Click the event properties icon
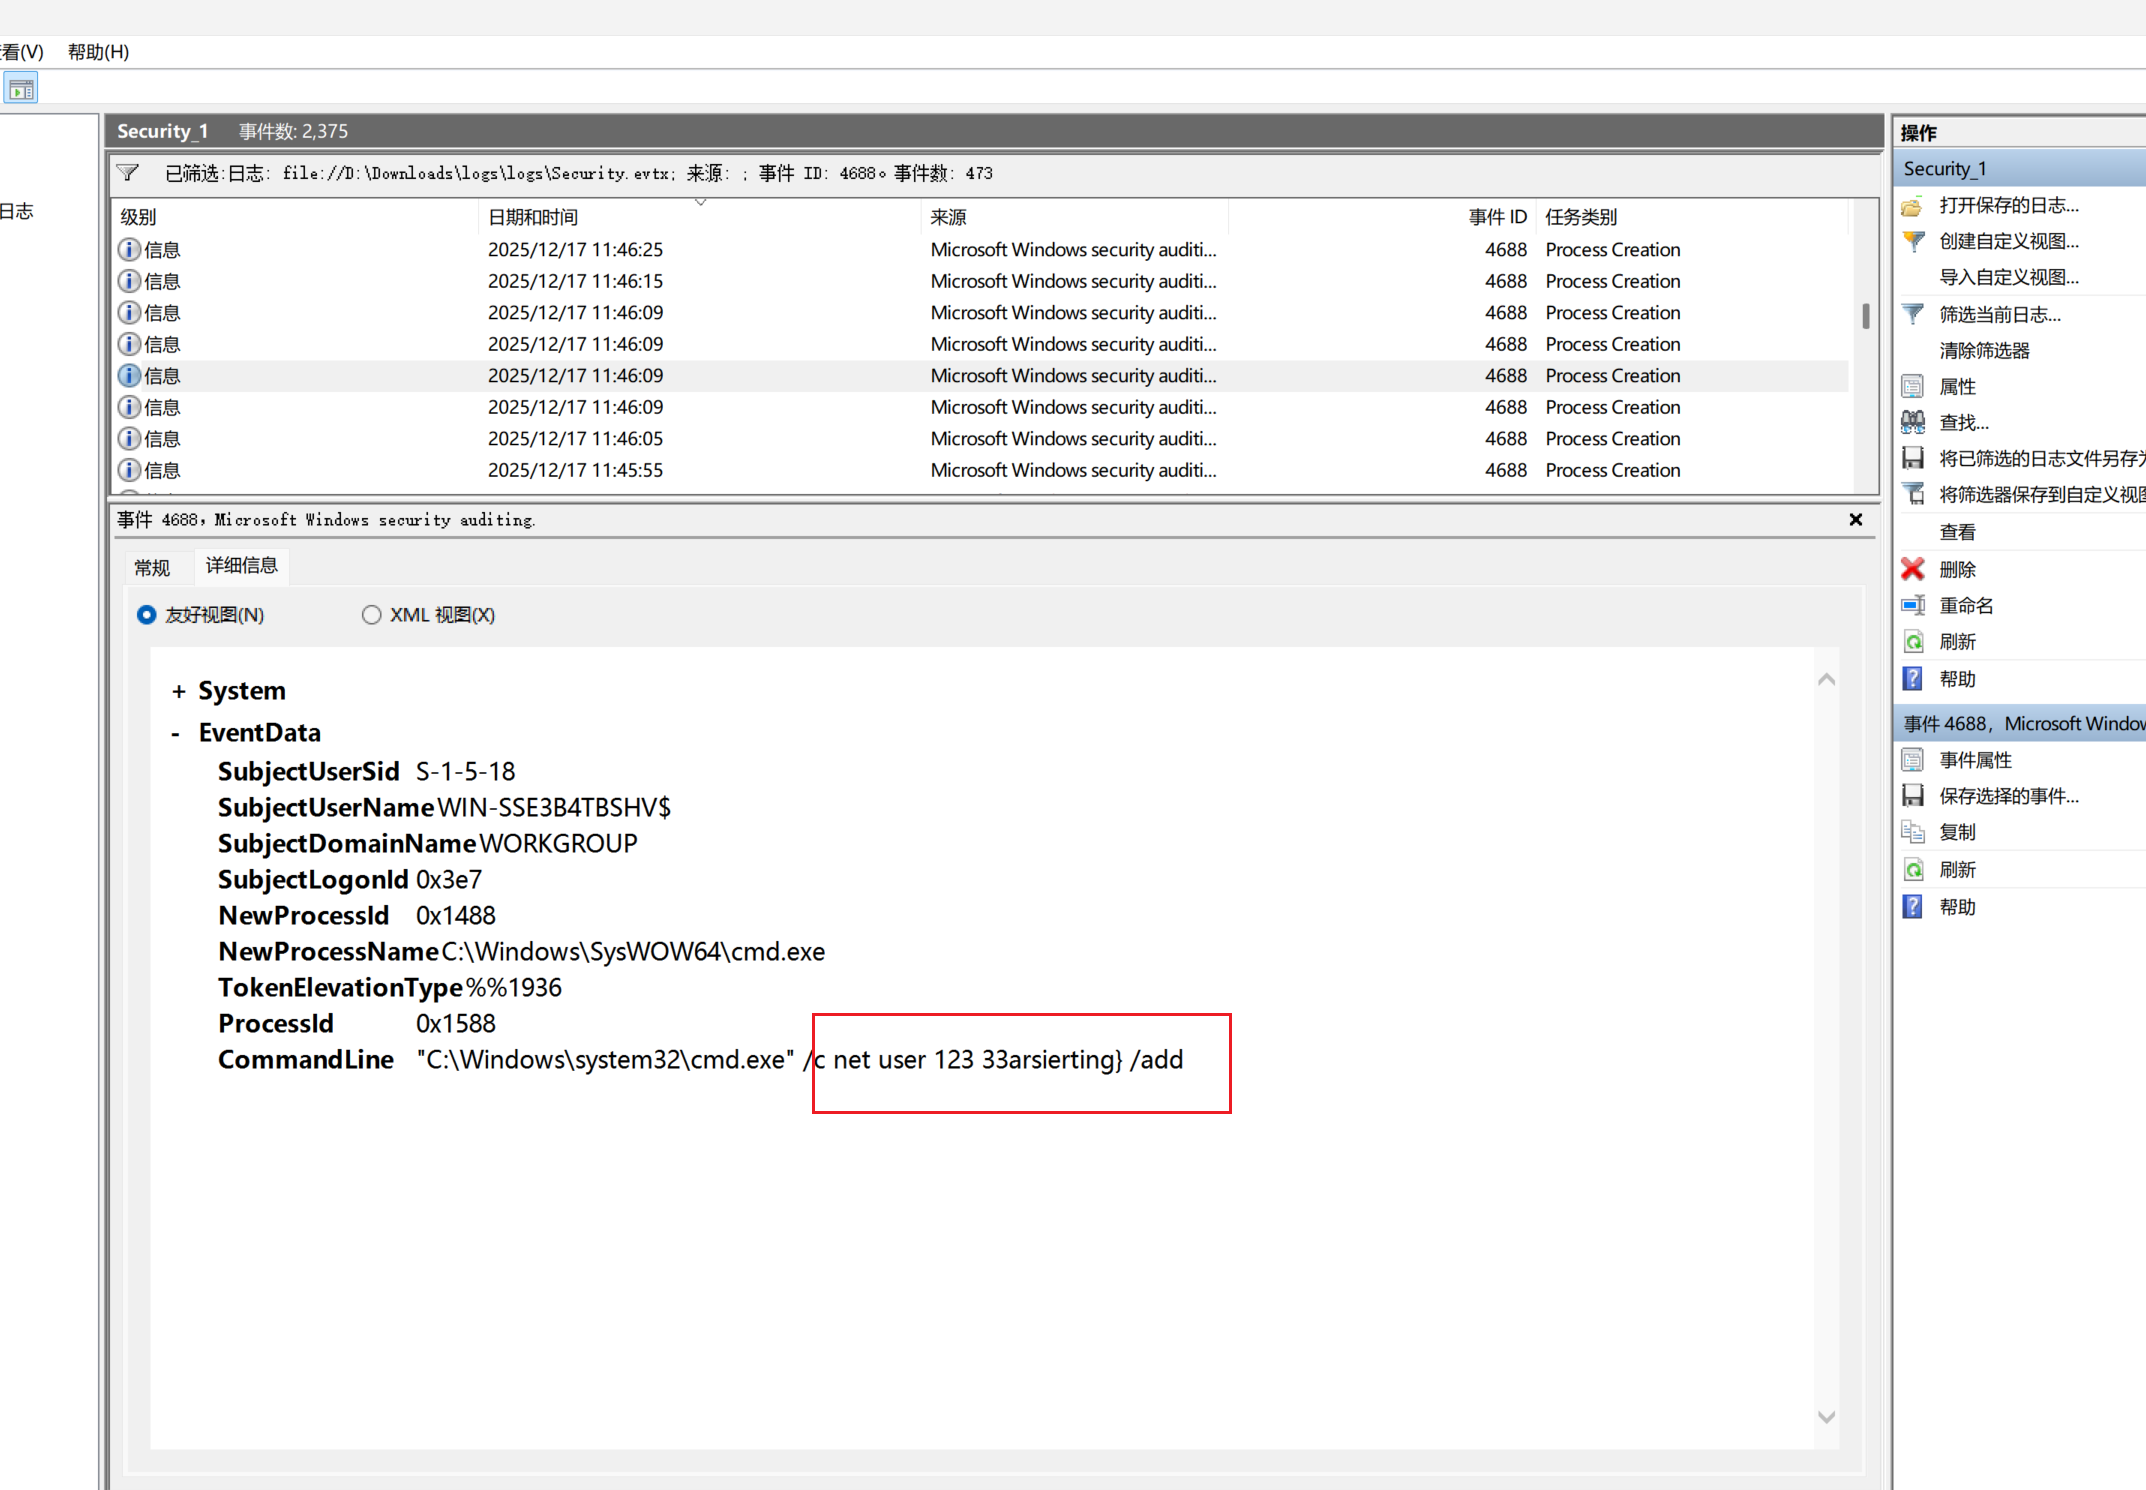The height and width of the screenshot is (1490, 2146). point(1912,760)
